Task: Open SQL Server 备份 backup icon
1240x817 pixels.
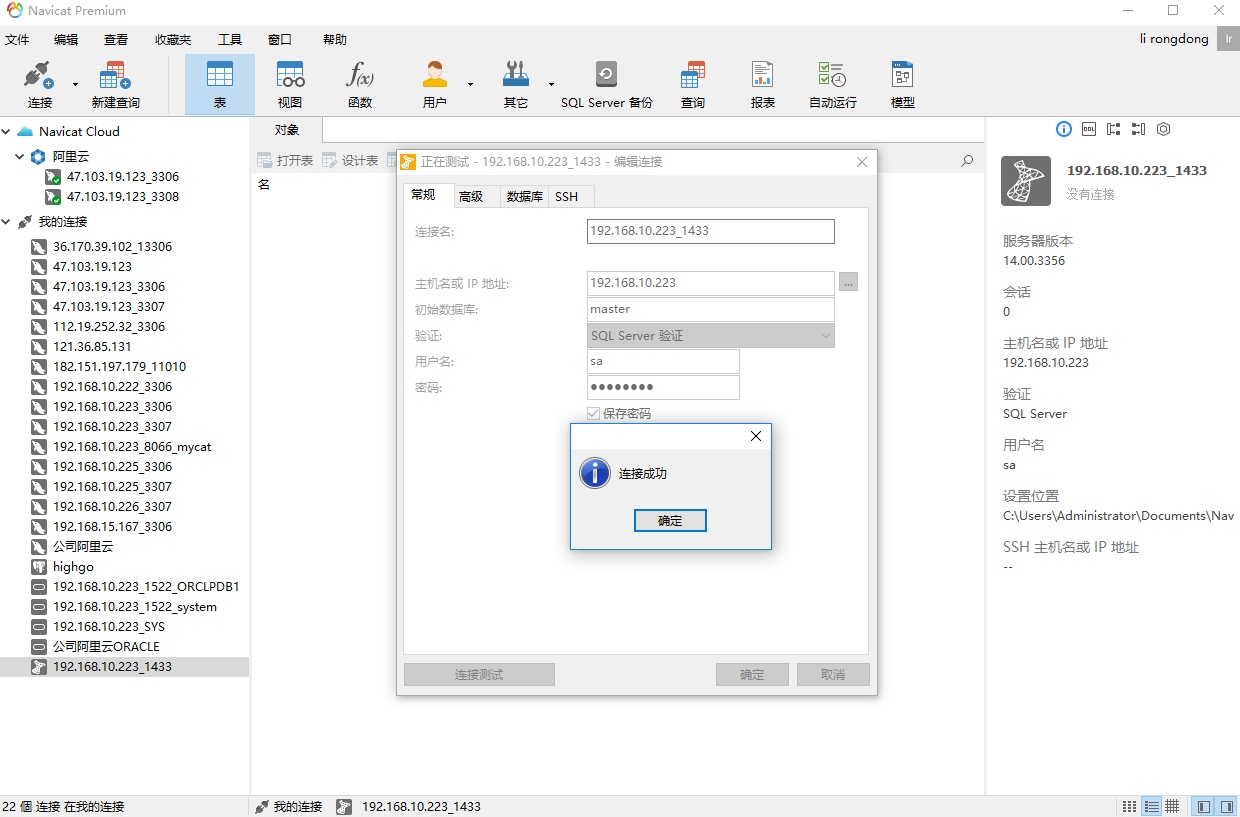Action: coord(607,85)
